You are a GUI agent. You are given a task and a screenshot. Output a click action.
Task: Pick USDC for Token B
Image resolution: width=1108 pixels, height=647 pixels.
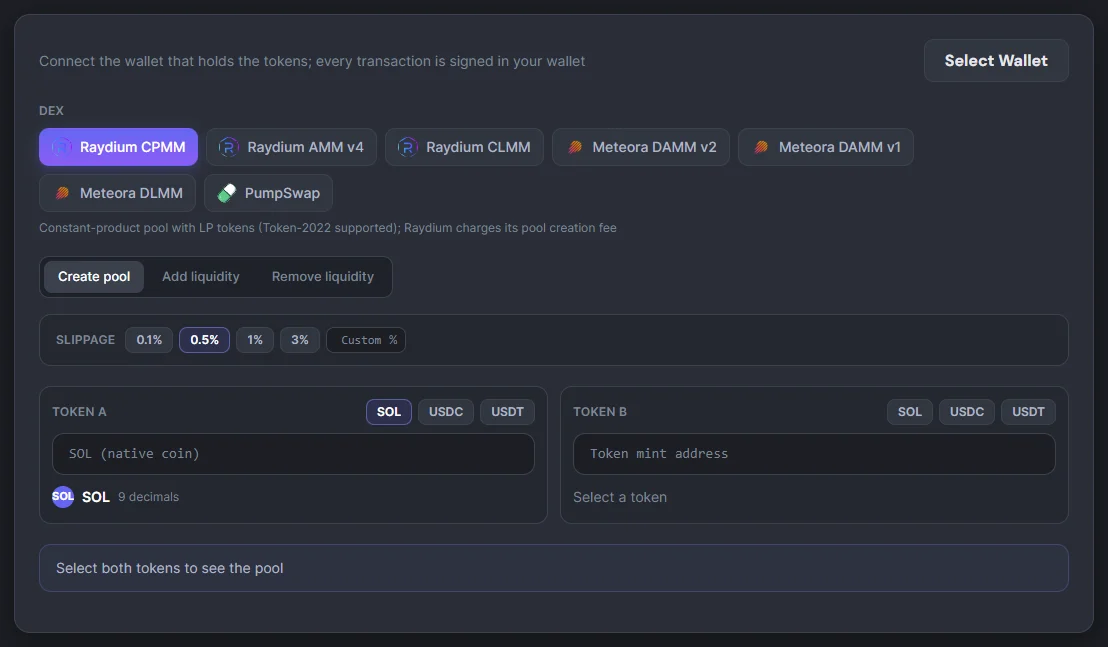pos(967,412)
